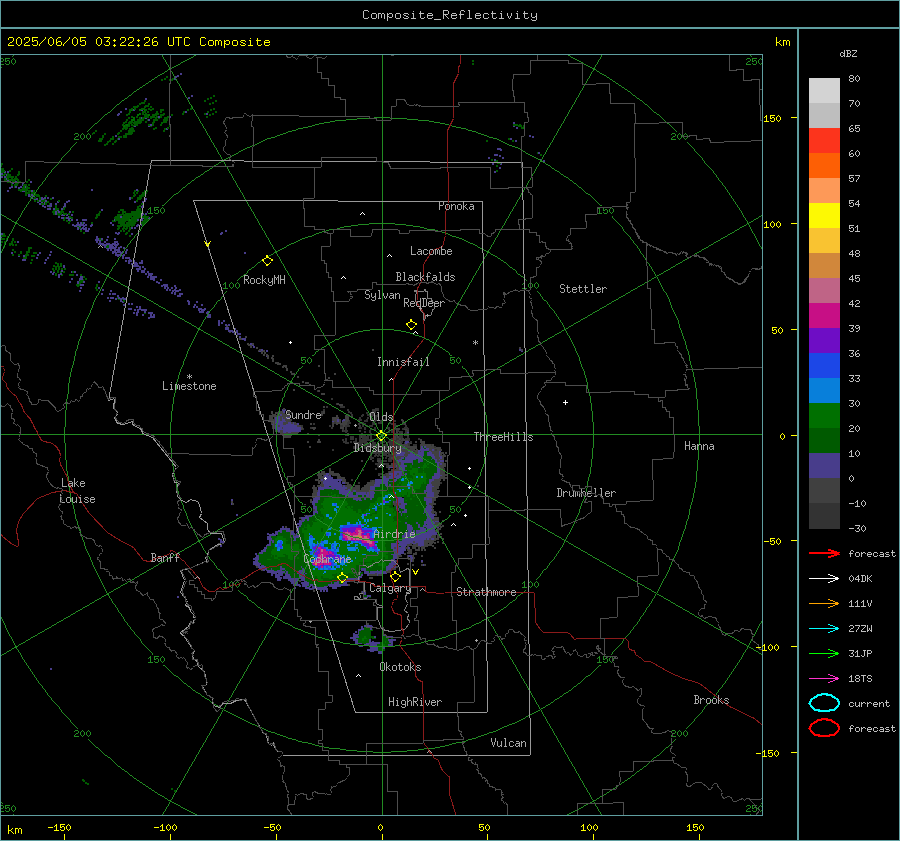The image size is (900, 841).
Task: Click the Innisfail city label
Action: [x=403, y=362]
